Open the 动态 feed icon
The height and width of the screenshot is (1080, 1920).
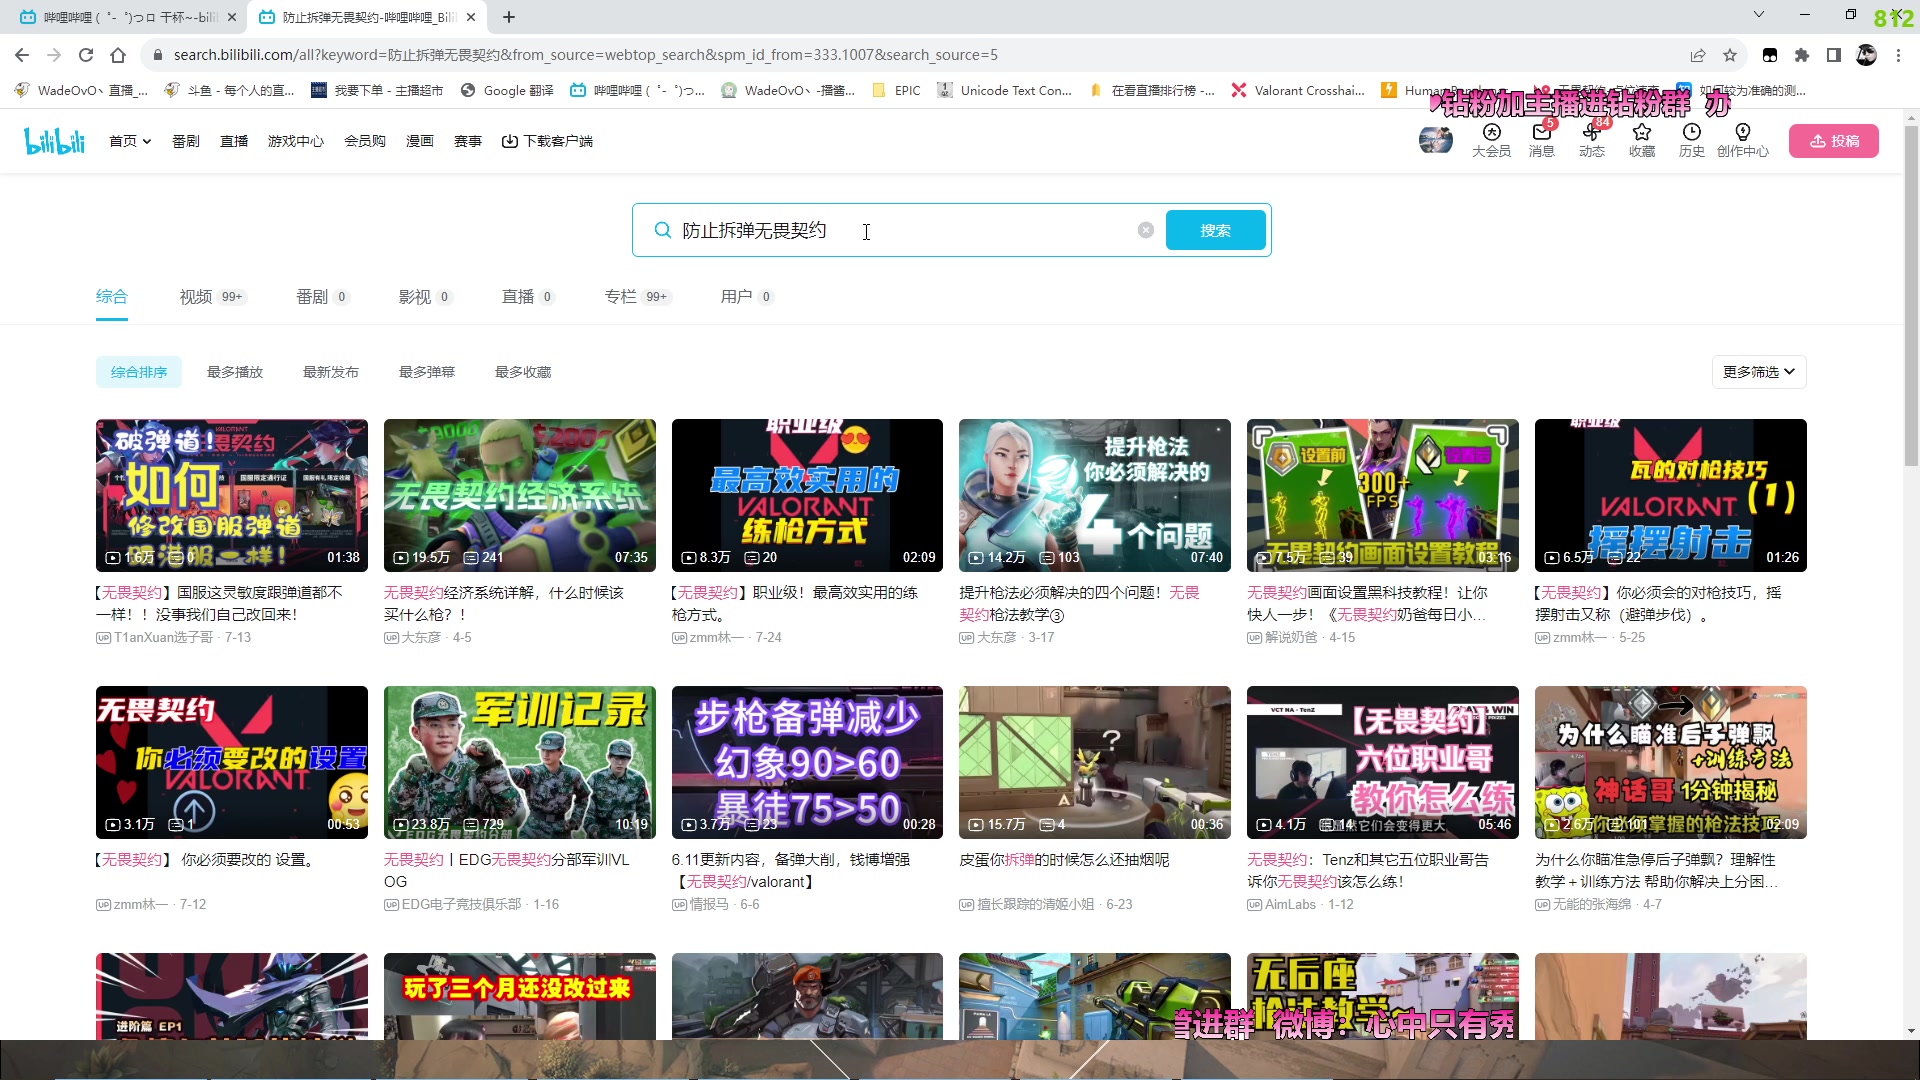[x=1591, y=140]
